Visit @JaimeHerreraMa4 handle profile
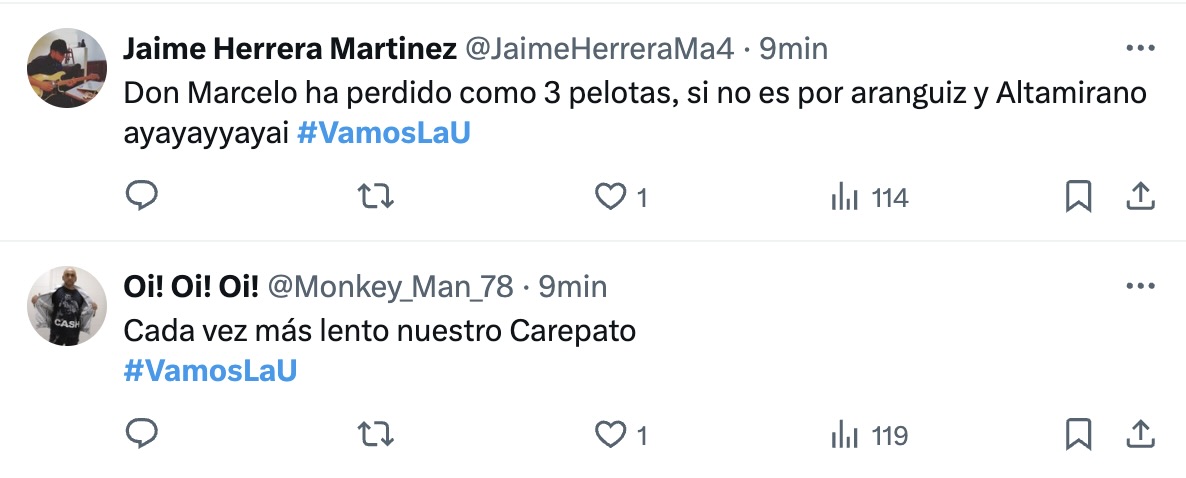Viewport: 1186px width, 478px height. [x=600, y=49]
